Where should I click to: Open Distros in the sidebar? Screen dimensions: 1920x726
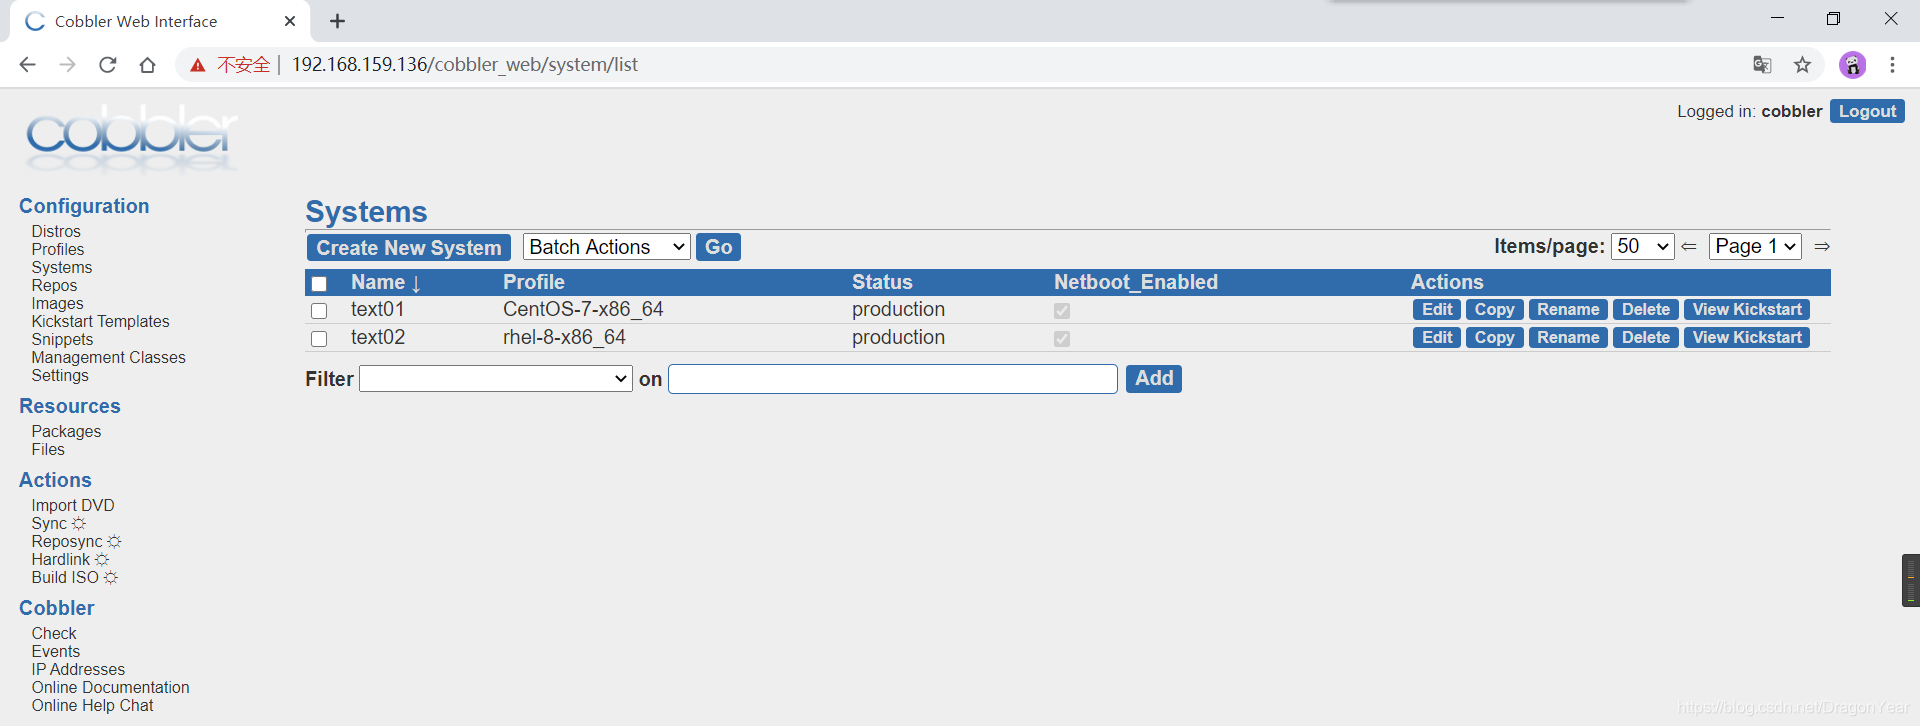point(56,231)
